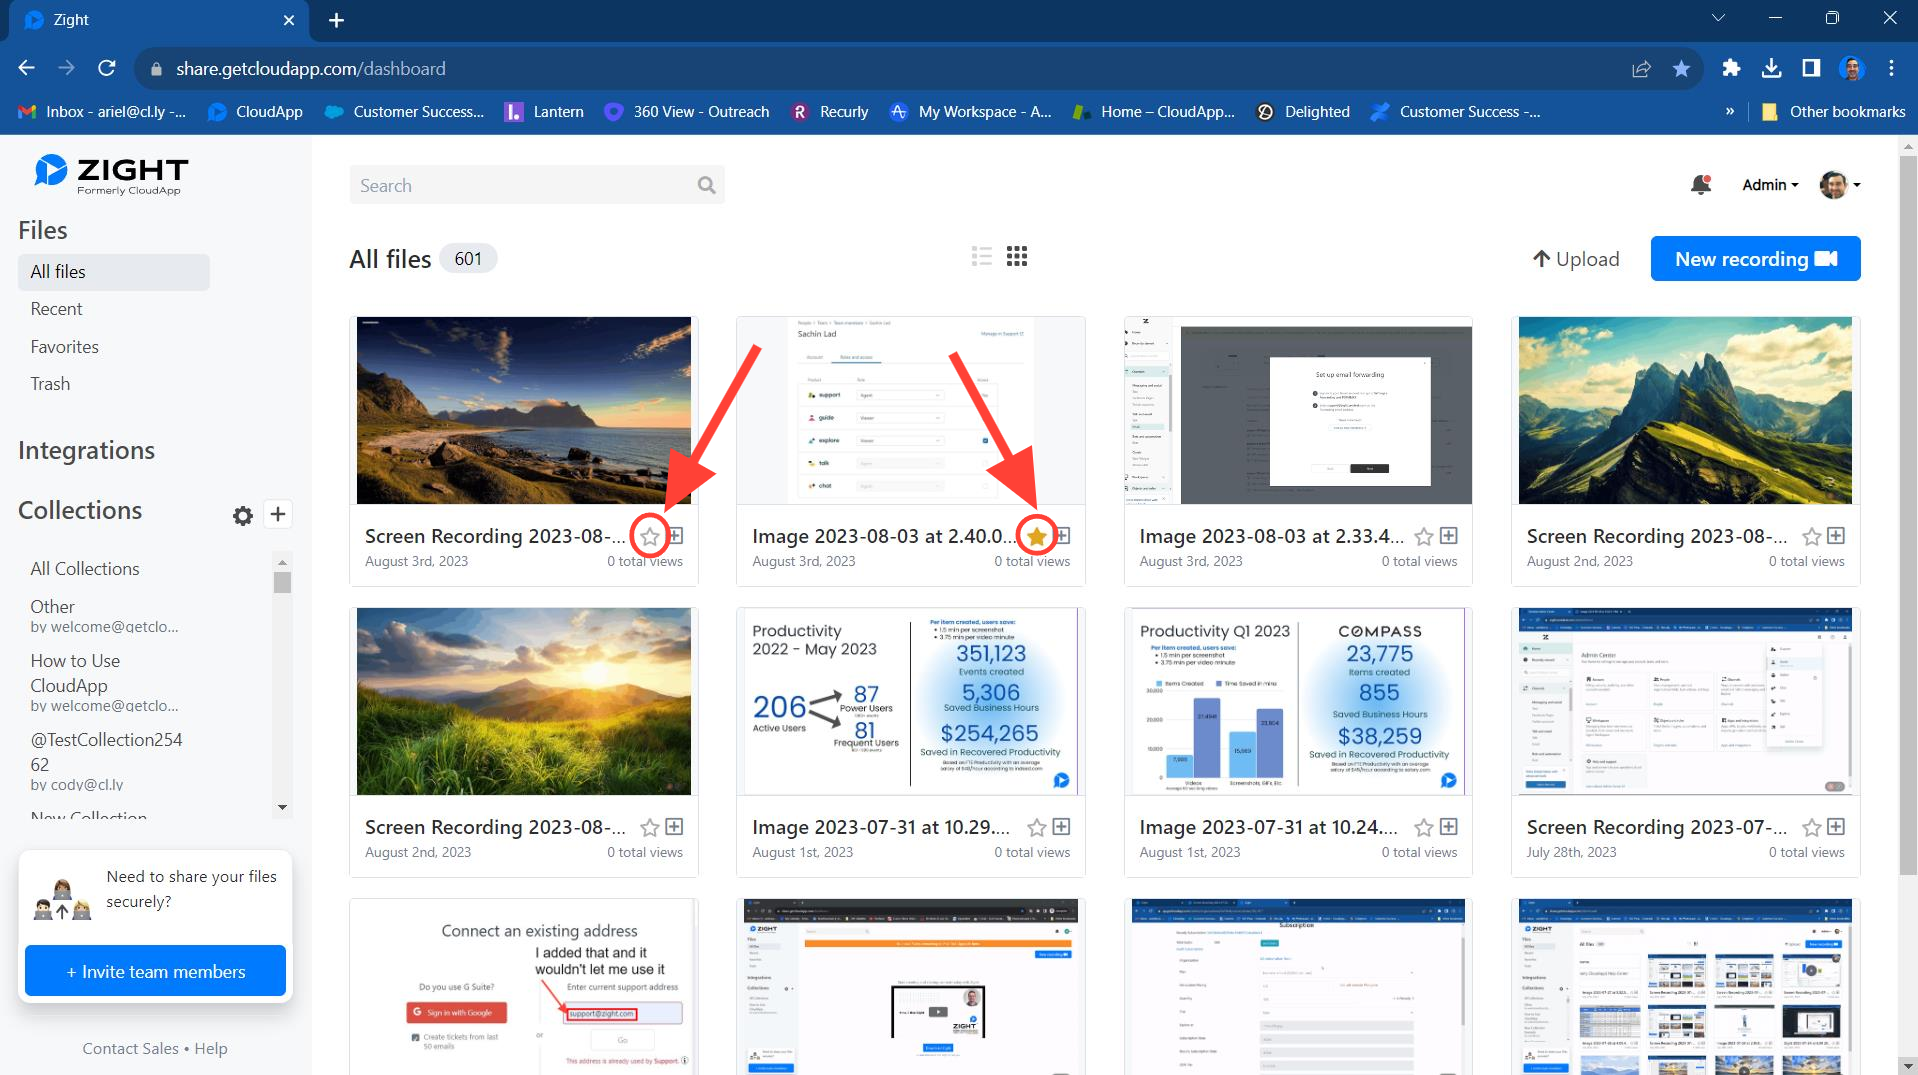Open Contact Sales link
1918x1075 pixels.
pos(130,1048)
